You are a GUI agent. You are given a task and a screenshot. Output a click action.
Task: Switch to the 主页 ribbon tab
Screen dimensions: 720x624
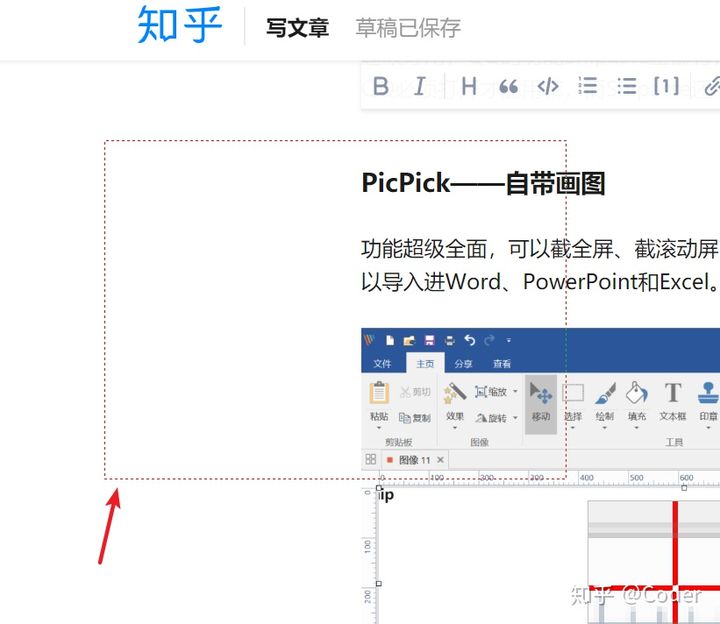tap(425, 364)
